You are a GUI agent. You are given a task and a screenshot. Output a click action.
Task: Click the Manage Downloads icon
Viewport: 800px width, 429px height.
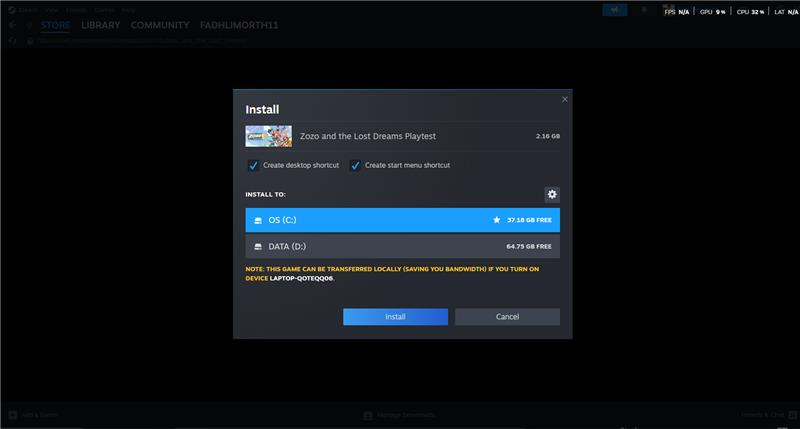click(x=368, y=414)
